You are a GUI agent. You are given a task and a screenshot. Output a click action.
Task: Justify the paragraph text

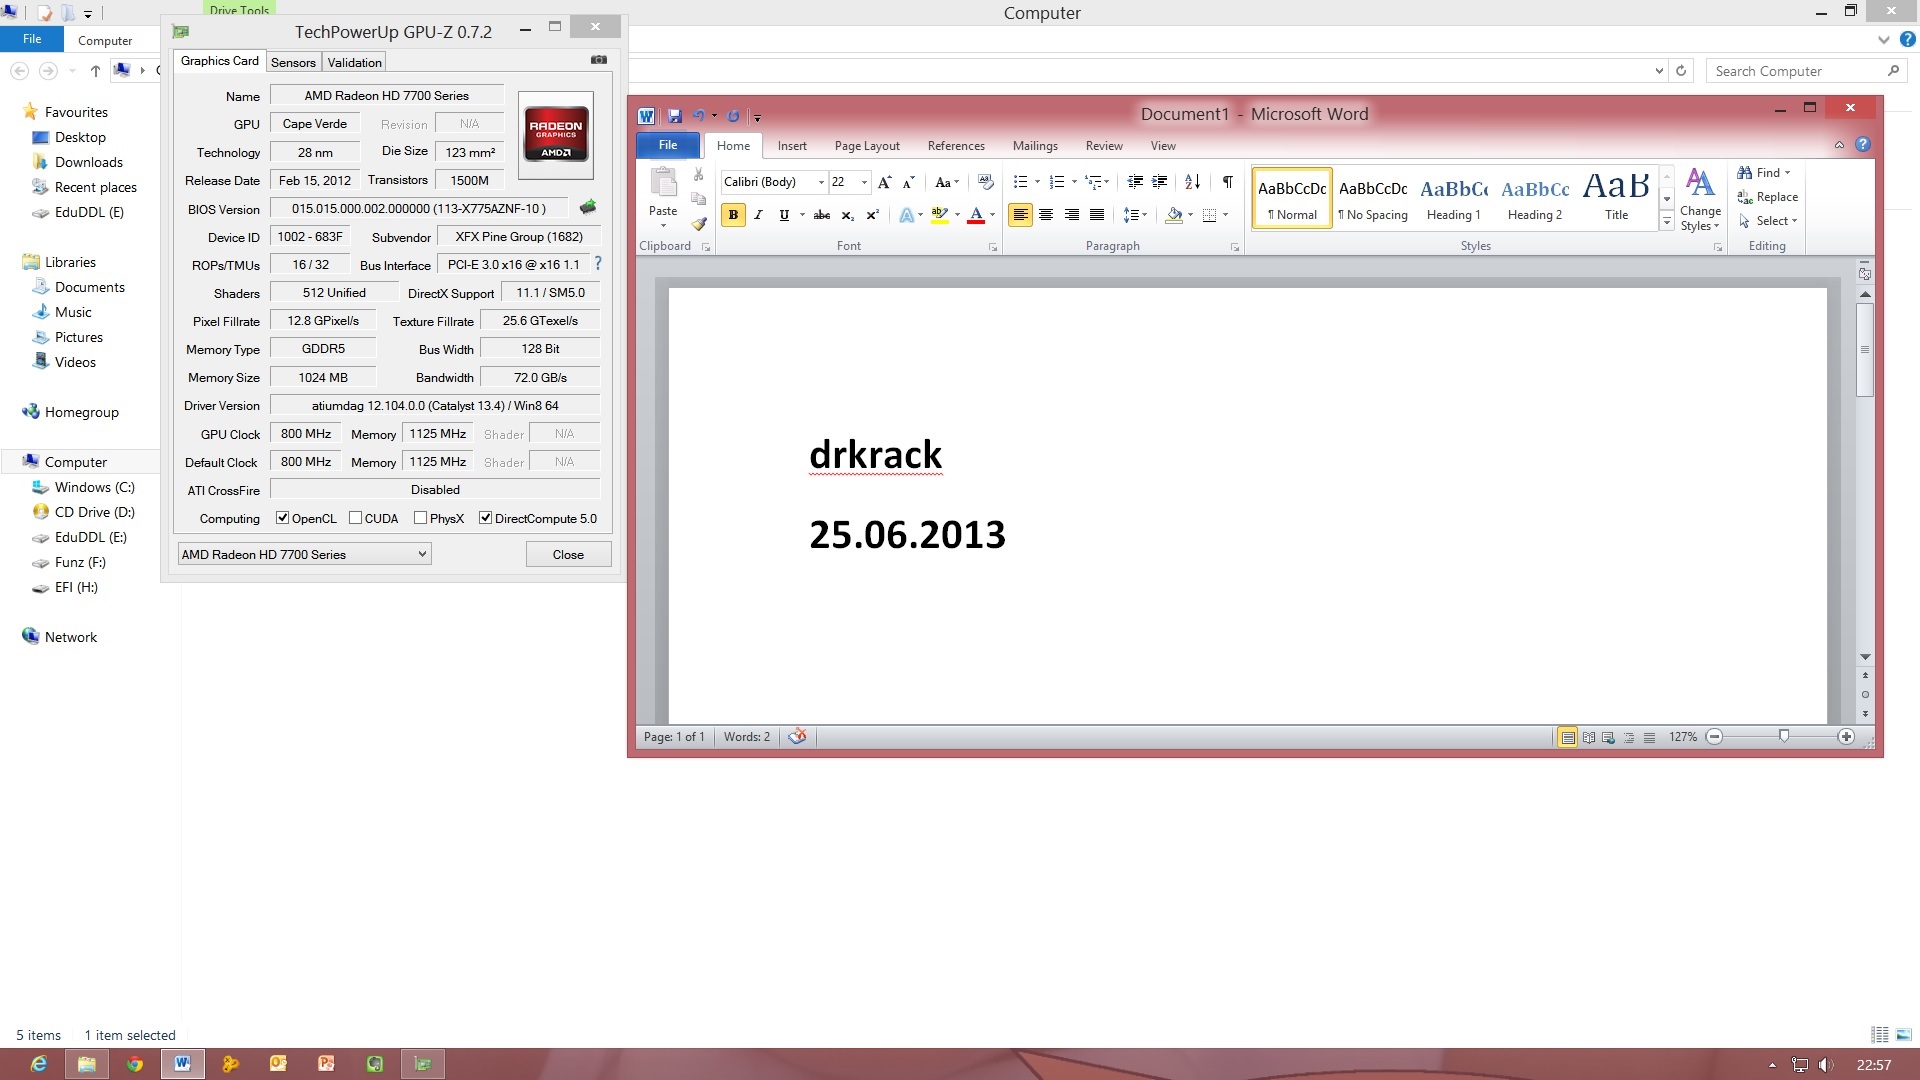1096,215
